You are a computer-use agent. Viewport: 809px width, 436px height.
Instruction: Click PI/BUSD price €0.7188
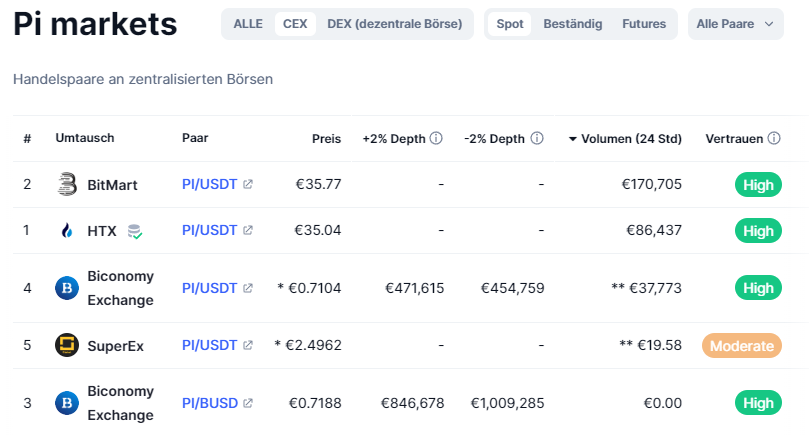pyautogui.click(x=315, y=403)
